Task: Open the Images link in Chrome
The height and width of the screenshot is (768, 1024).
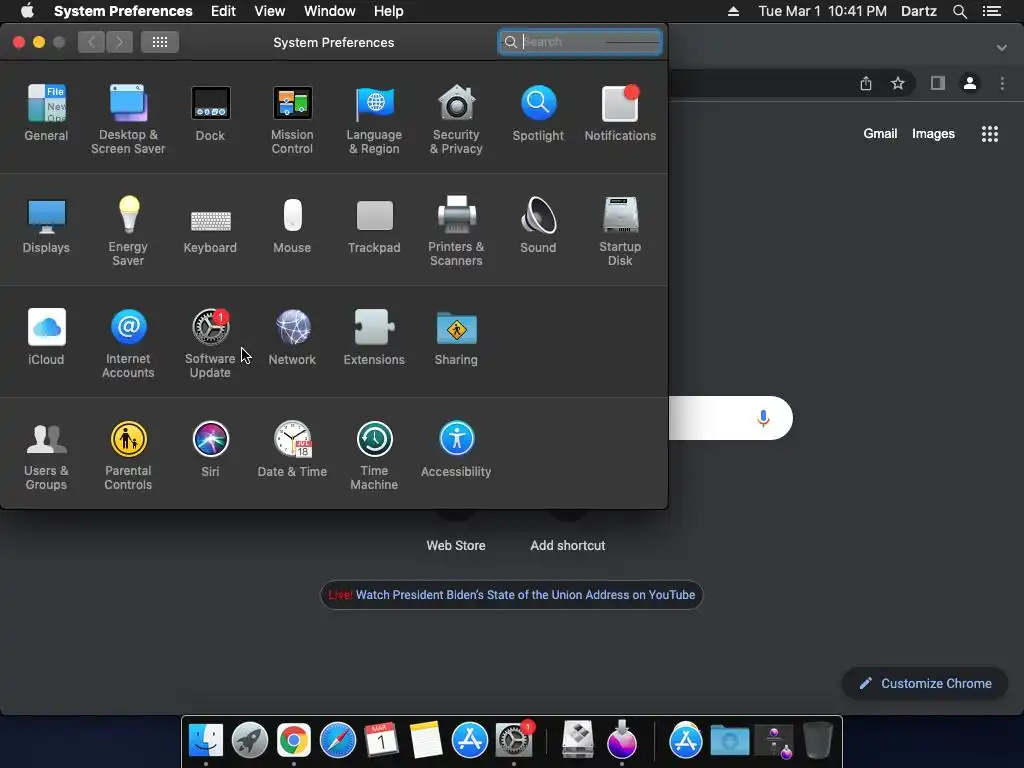Action: (x=933, y=133)
